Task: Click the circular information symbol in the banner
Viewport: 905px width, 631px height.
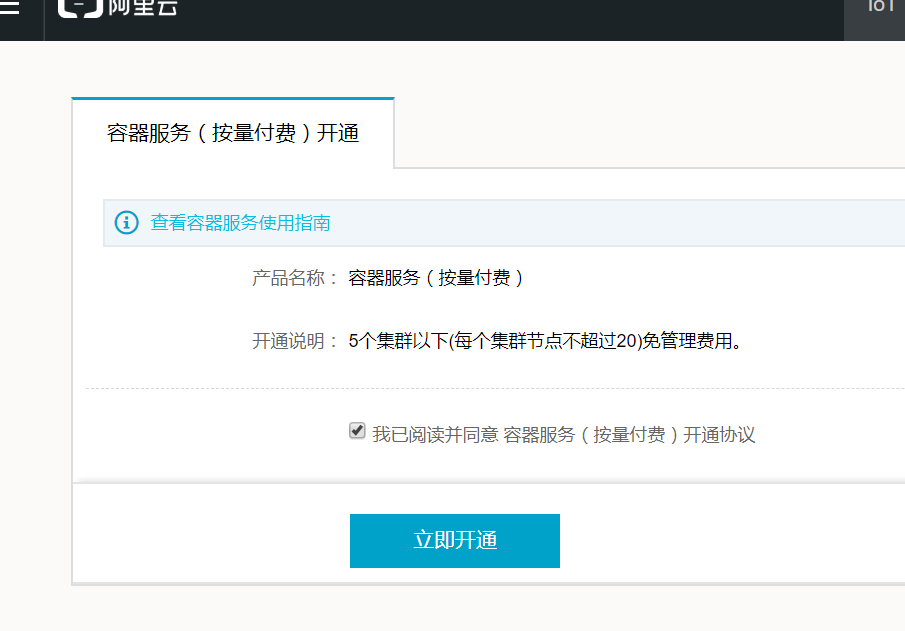Action: tap(126, 222)
